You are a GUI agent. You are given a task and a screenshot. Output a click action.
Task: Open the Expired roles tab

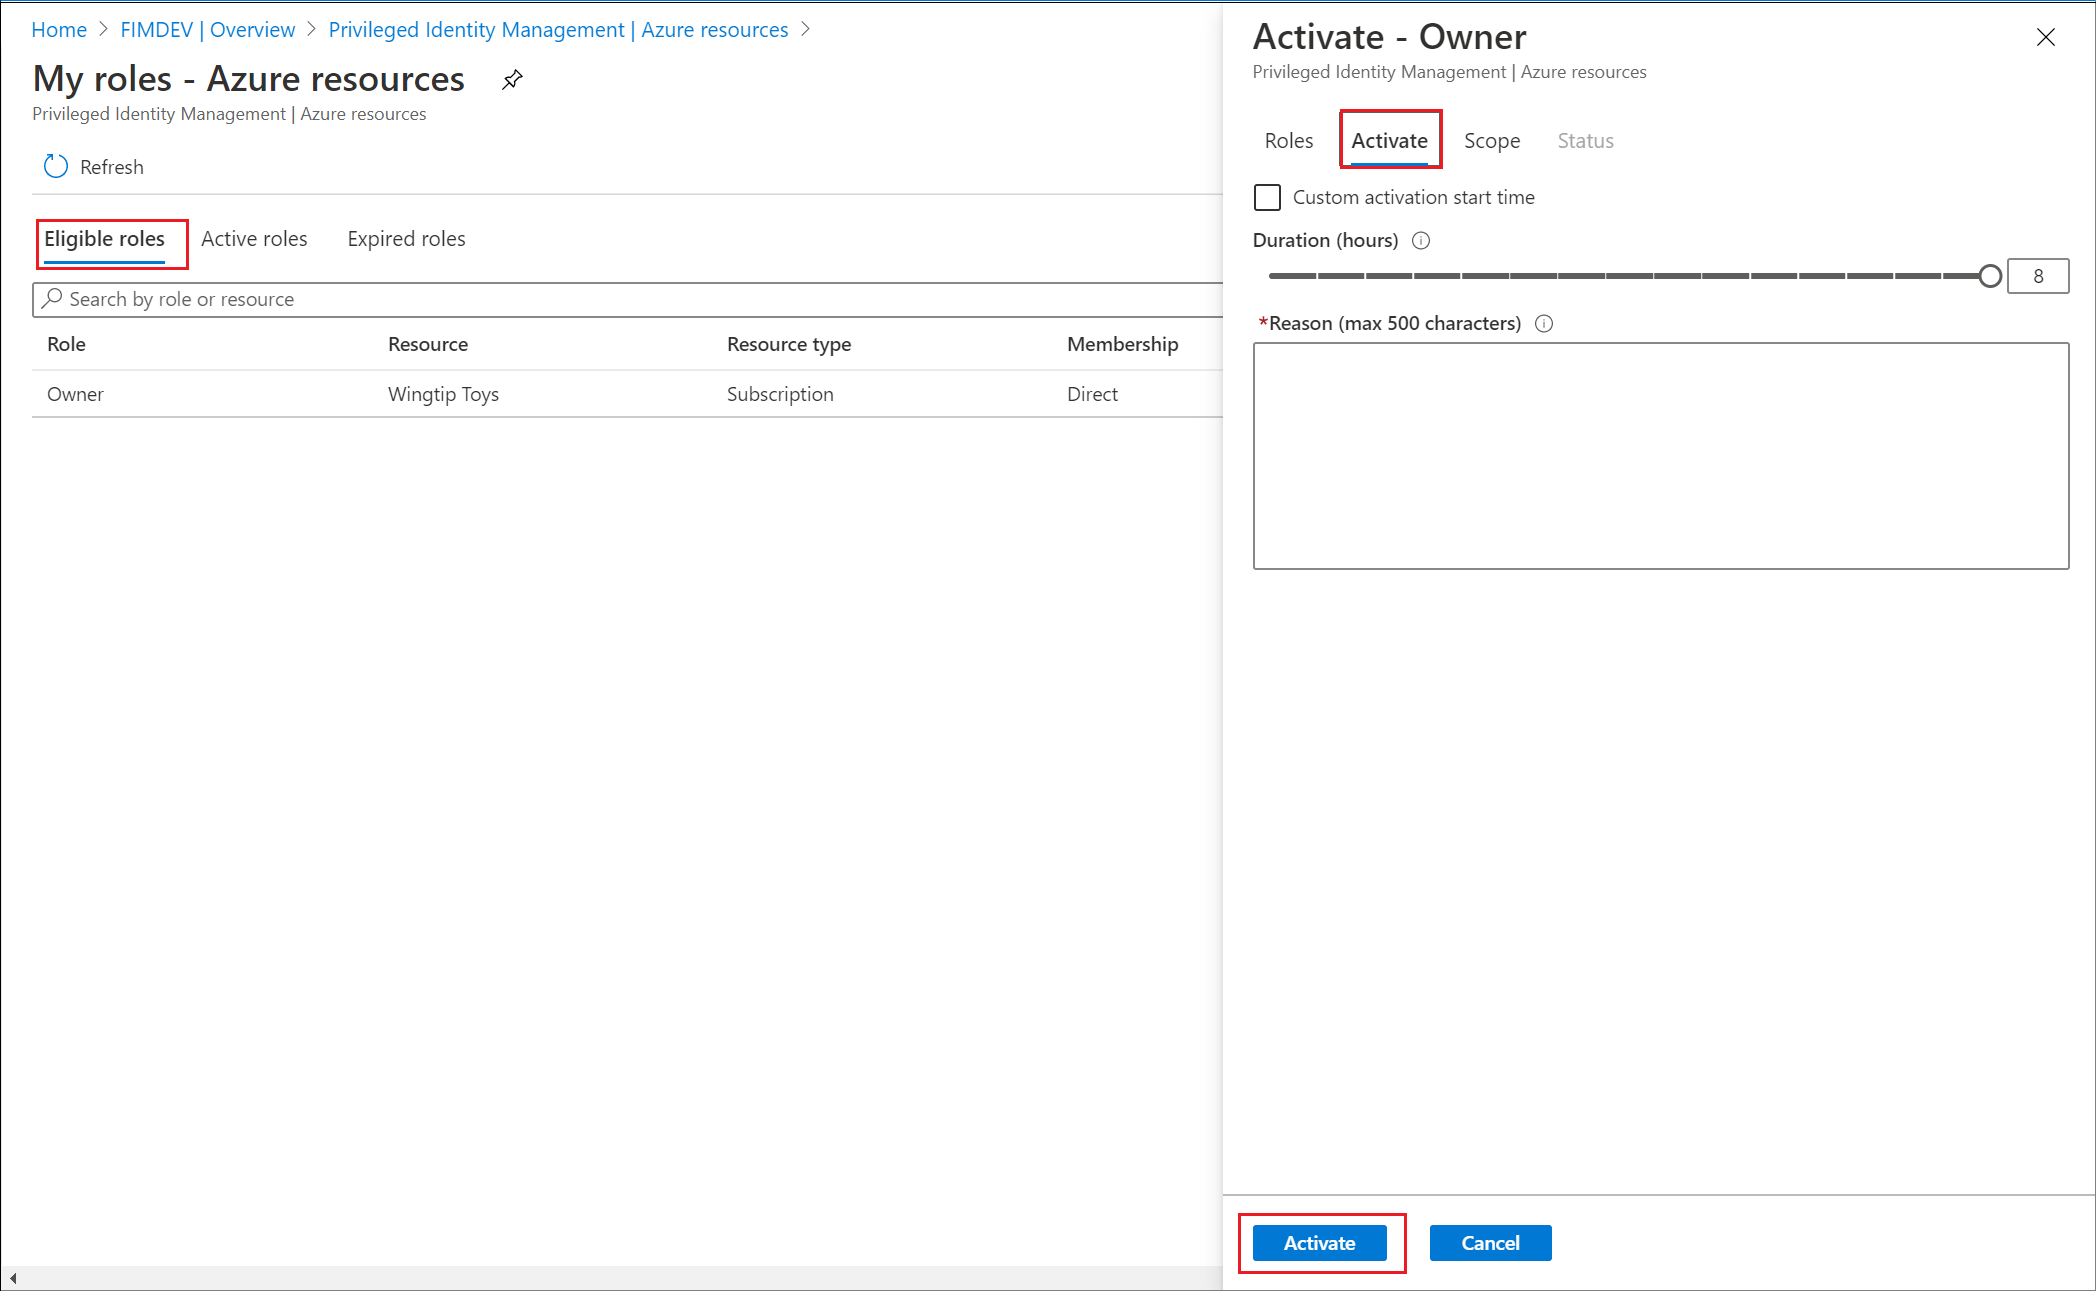406,238
